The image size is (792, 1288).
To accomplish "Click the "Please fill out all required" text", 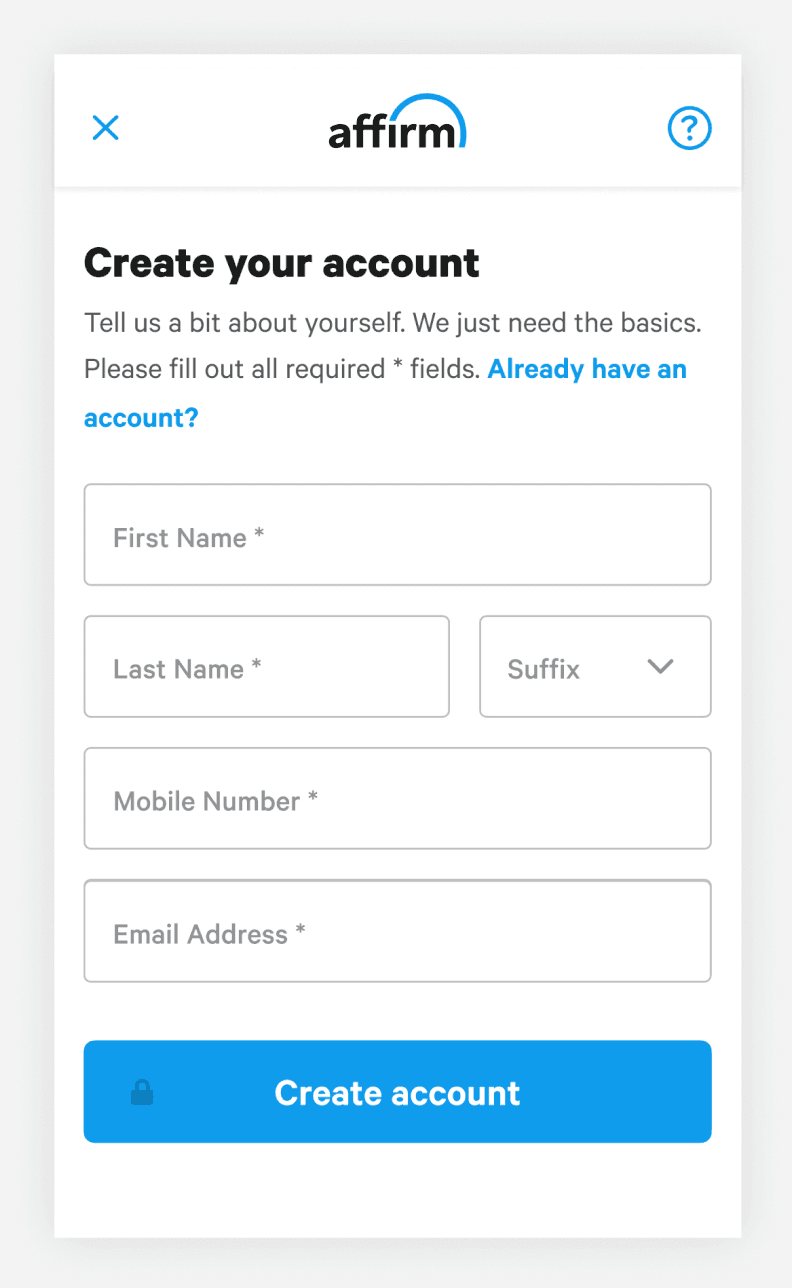I will (x=233, y=369).
